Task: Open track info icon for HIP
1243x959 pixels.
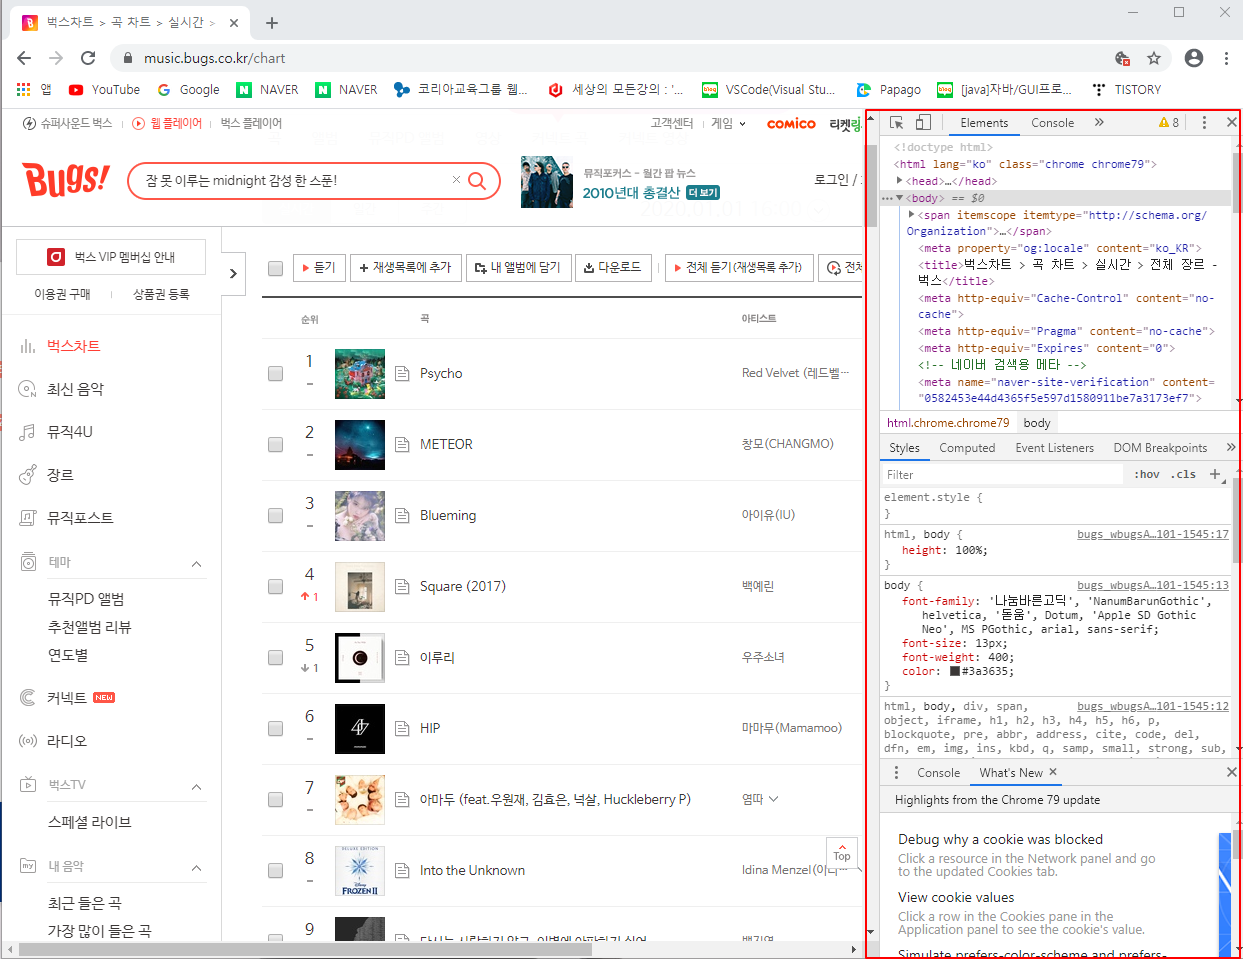Action: (x=402, y=728)
